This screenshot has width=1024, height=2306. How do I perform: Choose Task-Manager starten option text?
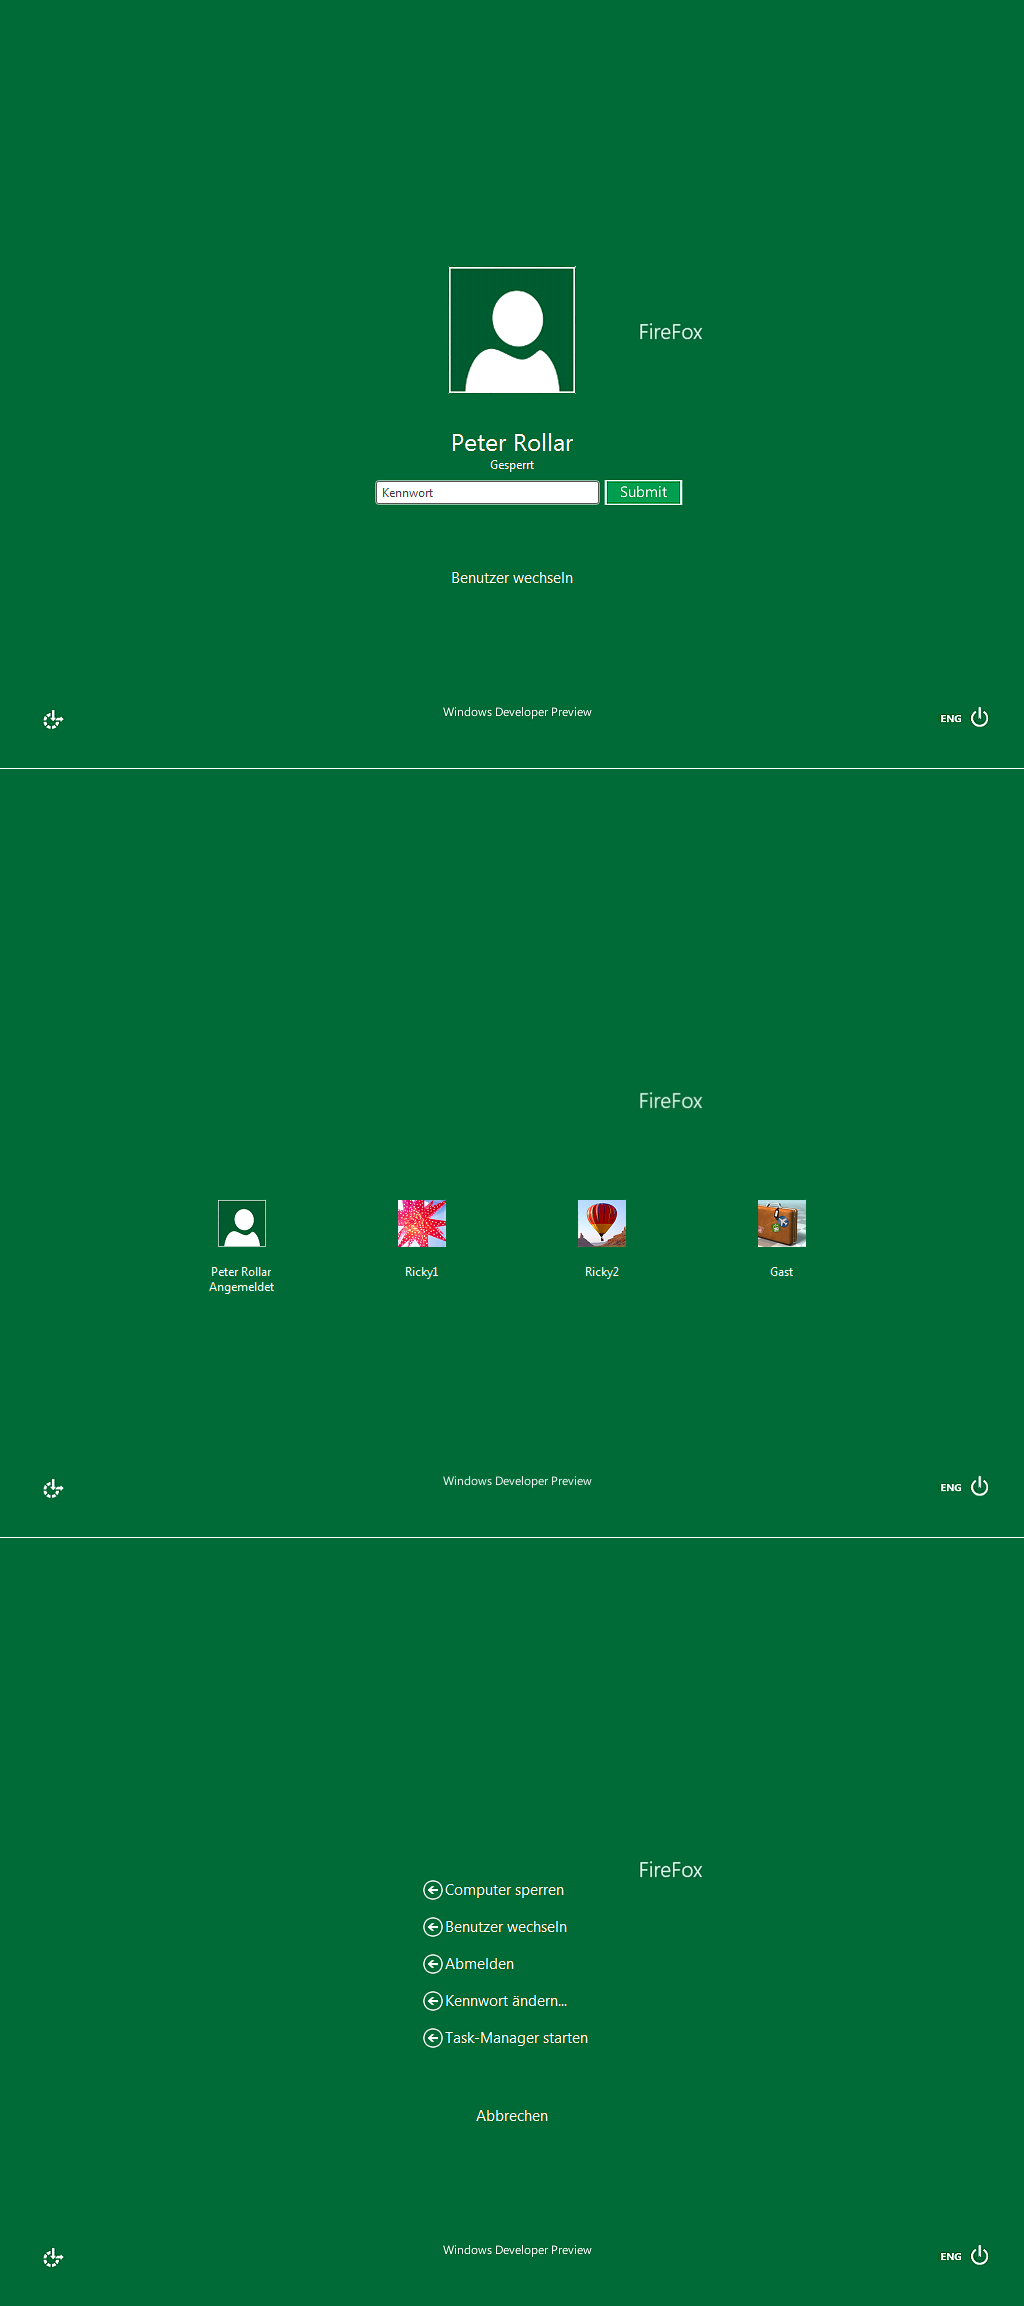(516, 2038)
